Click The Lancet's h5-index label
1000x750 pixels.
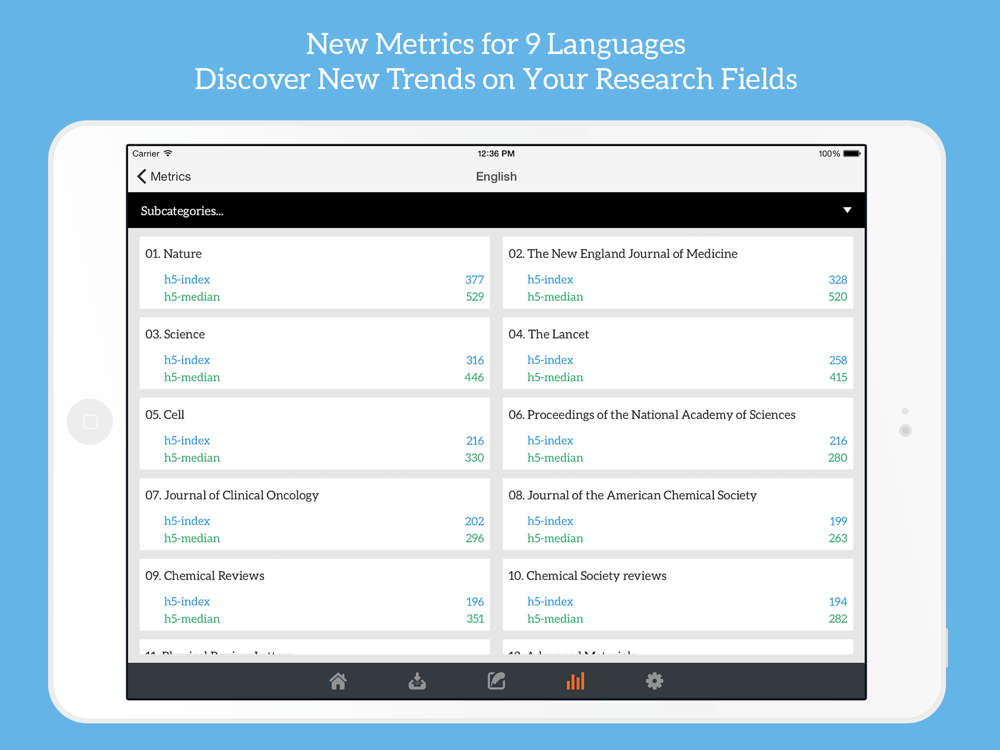click(550, 360)
